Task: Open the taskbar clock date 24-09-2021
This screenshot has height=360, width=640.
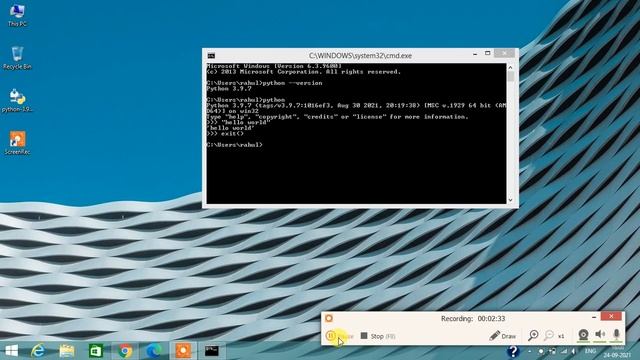Action: (x=617, y=356)
